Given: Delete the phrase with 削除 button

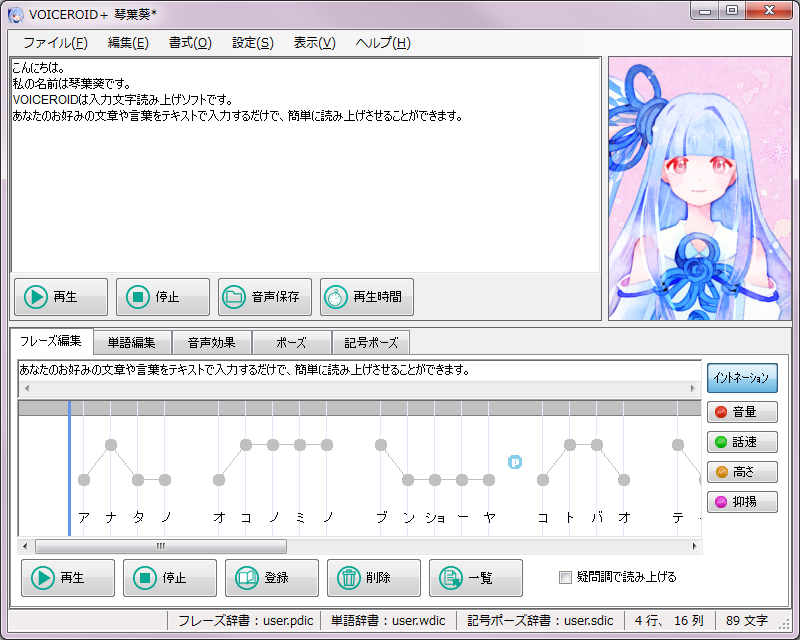Looking at the screenshot, I should pos(374,578).
